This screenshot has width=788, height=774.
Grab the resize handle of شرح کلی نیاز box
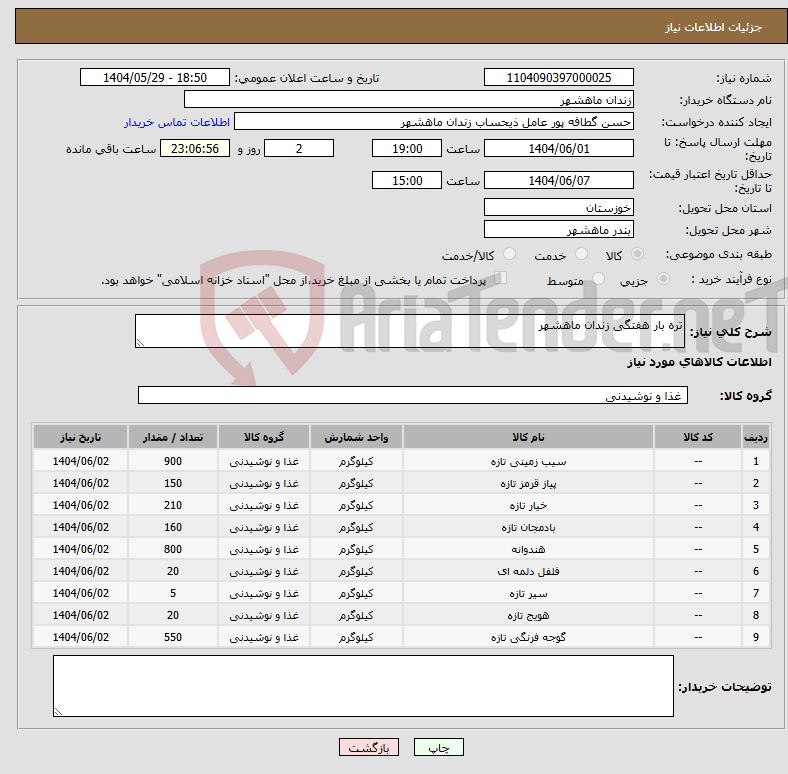coord(140,343)
